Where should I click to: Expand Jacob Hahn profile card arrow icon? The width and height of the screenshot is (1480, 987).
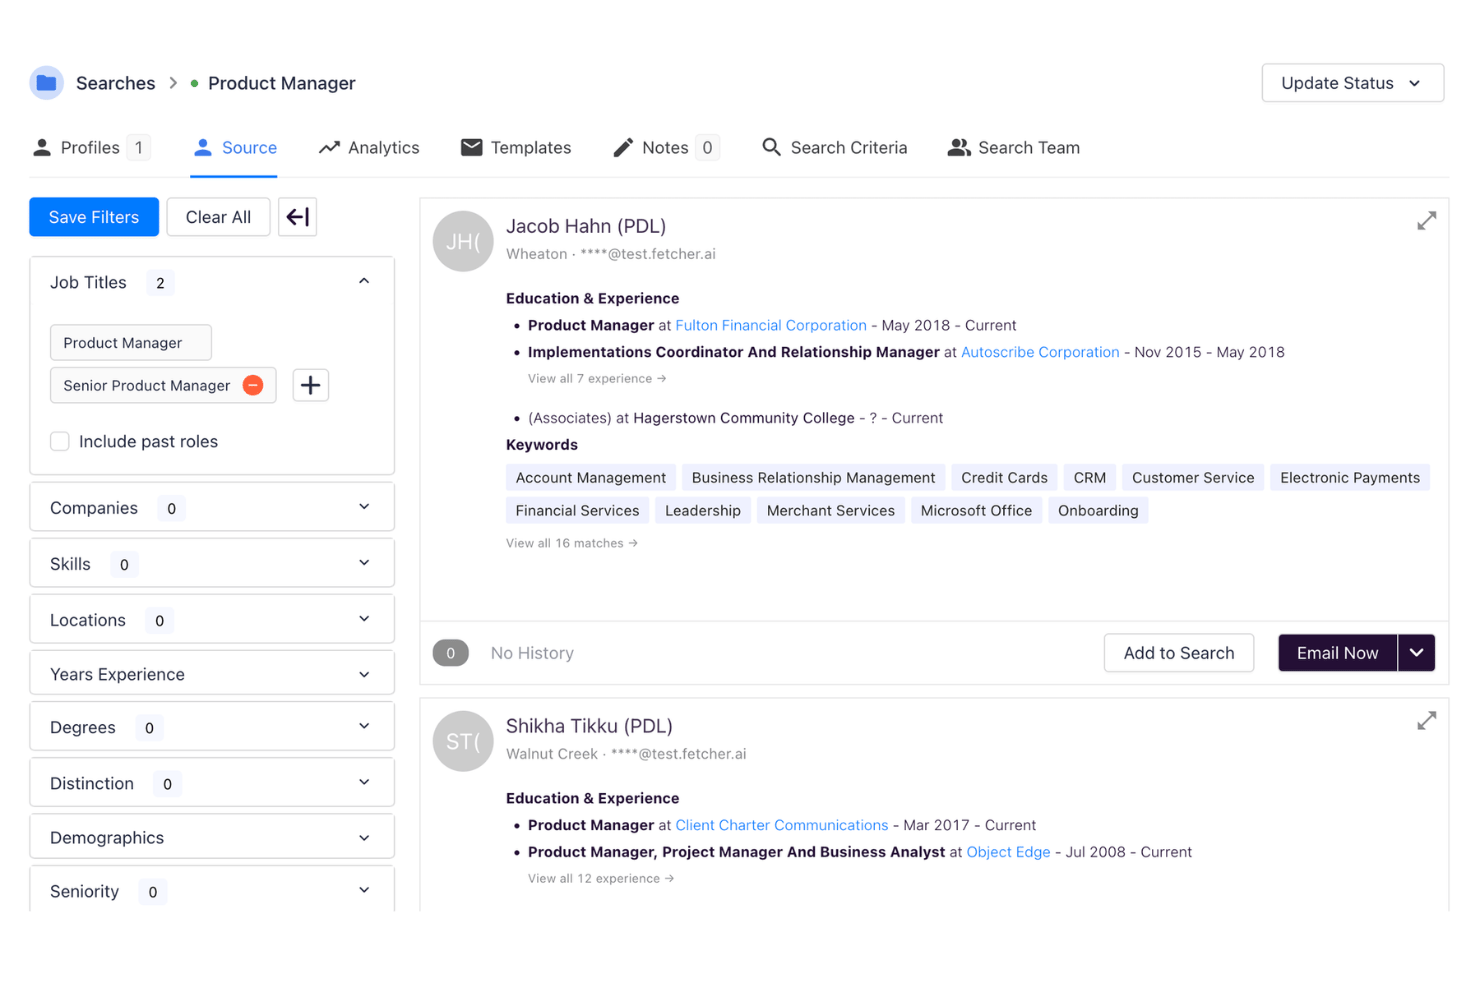coord(1427,221)
